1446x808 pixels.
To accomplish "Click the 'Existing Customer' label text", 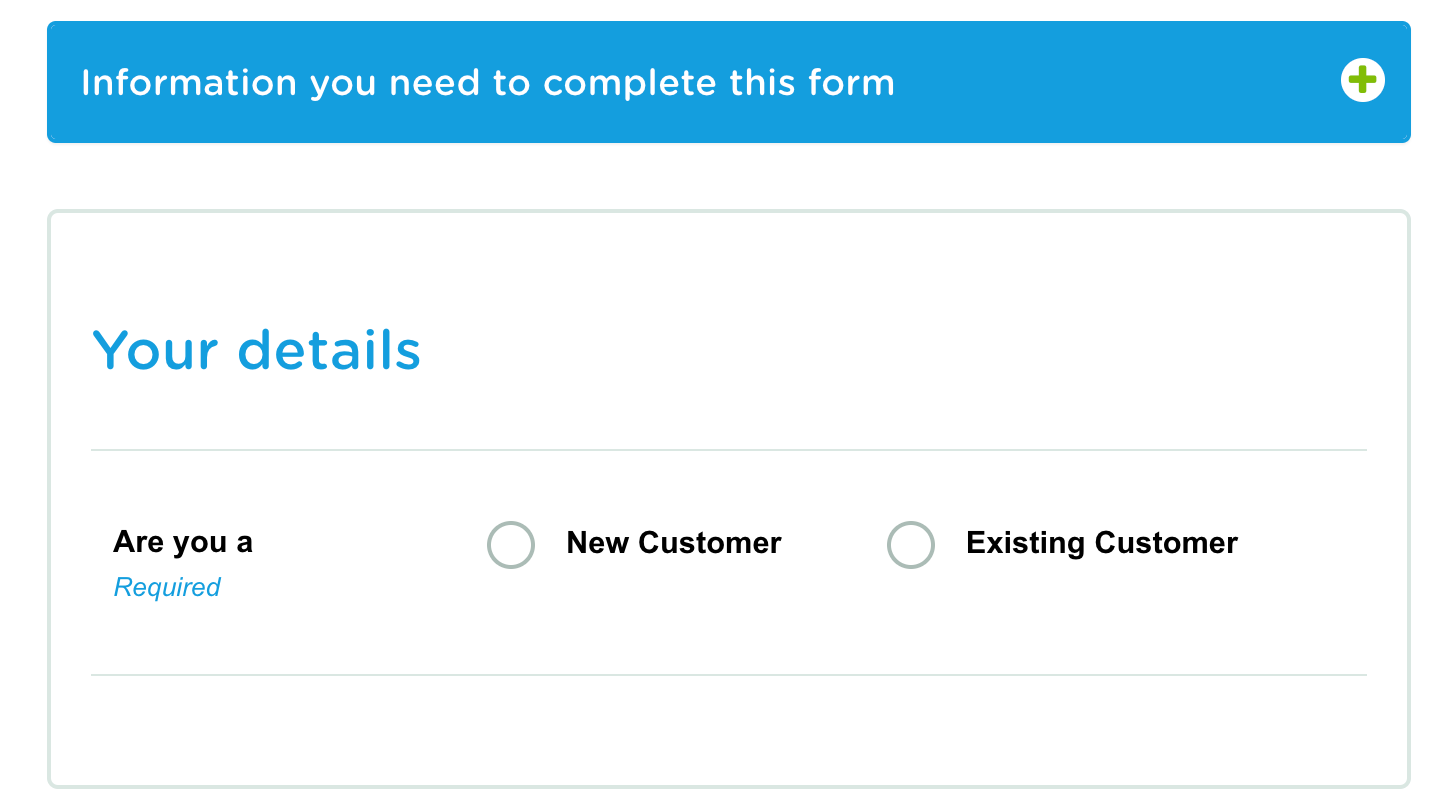I will [1102, 543].
